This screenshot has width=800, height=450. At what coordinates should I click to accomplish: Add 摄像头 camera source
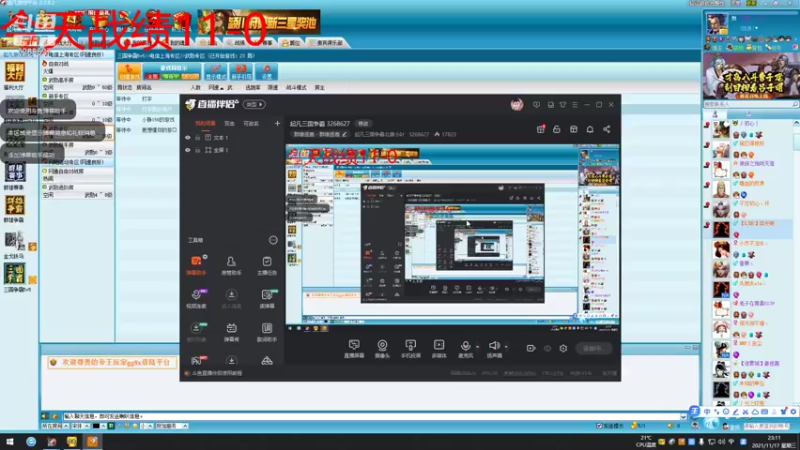click(x=382, y=348)
